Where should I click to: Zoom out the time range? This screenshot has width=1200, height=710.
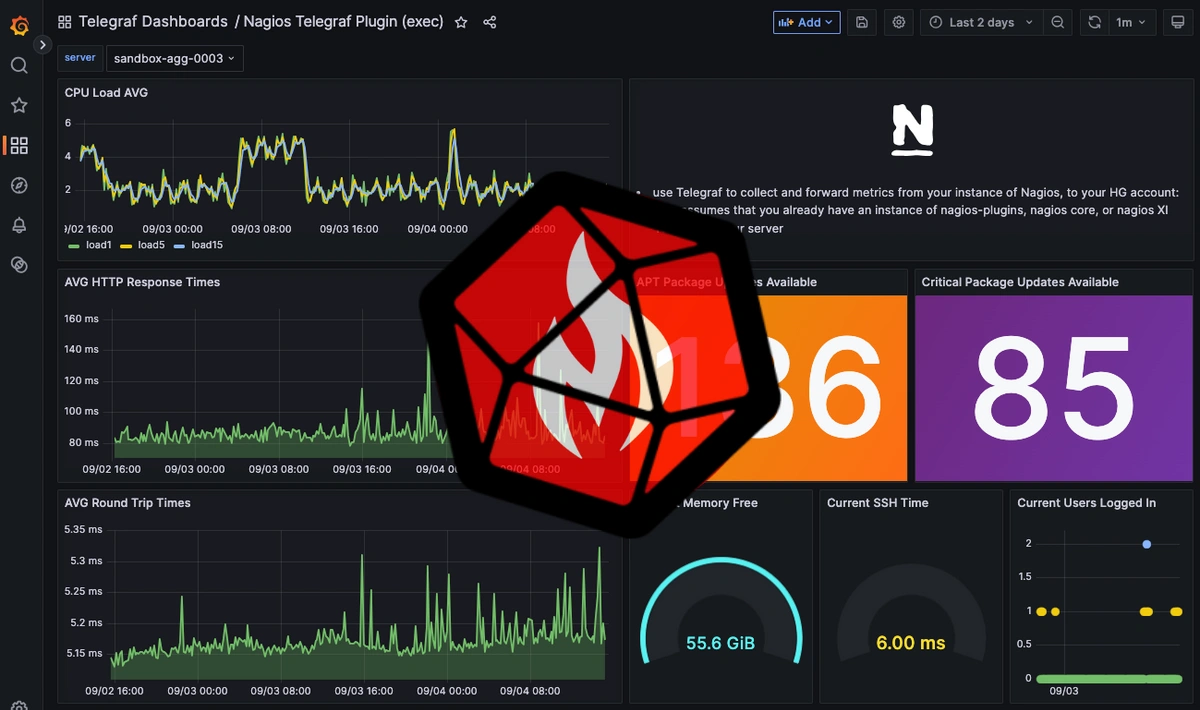(1058, 22)
